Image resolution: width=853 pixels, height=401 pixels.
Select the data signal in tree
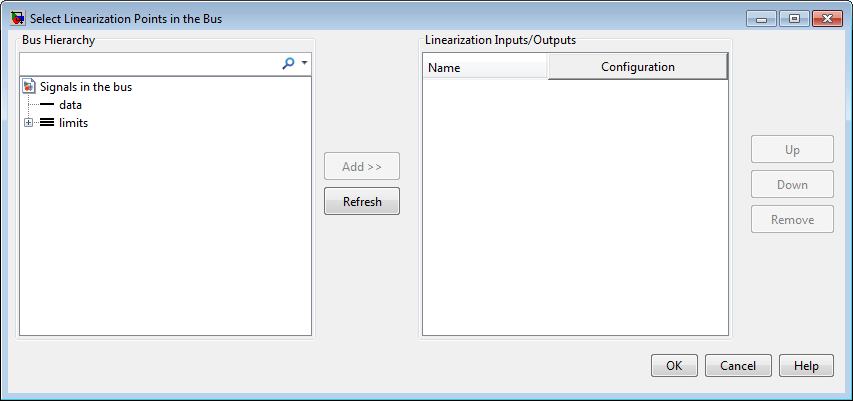coord(70,105)
